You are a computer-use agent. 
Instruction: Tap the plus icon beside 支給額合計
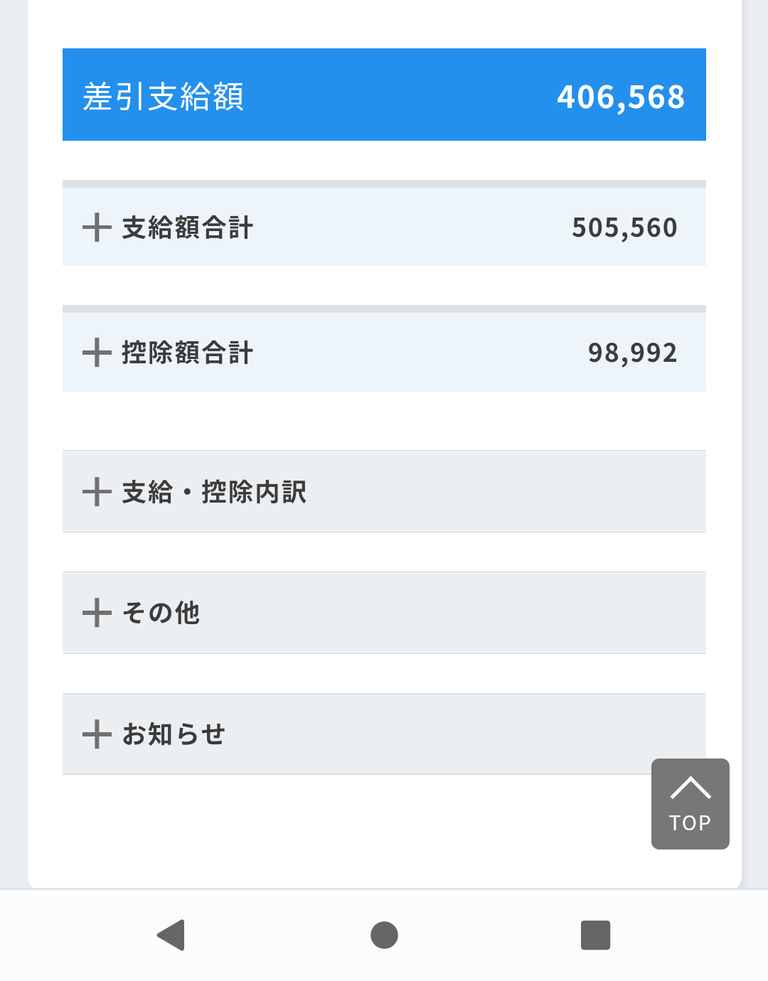click(96, 228)
